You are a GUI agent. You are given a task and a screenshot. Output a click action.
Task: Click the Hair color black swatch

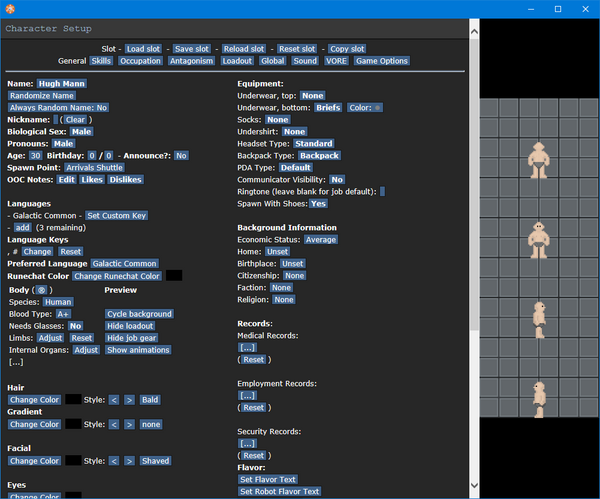tap(73, 400)
